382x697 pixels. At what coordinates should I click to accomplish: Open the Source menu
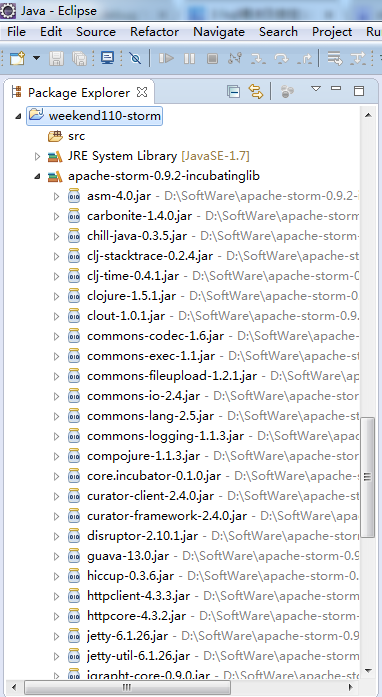coord(96,32)
